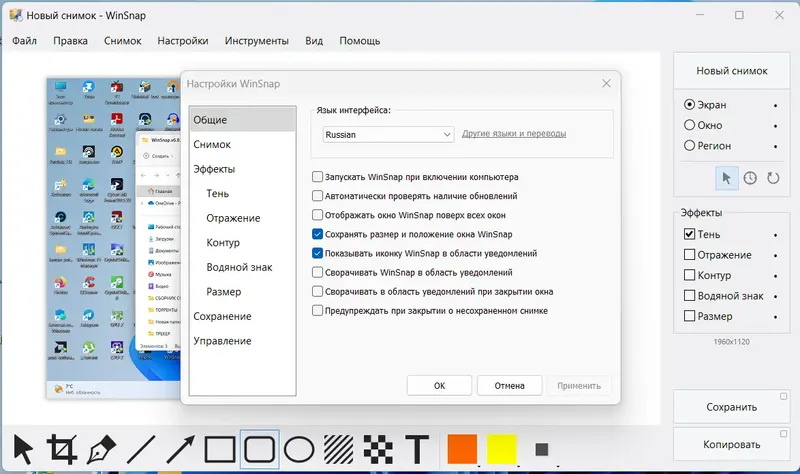This screenshot has width=800, height=474.
Task: Pick the orange color swatch
Action: (x=462, y=450)
